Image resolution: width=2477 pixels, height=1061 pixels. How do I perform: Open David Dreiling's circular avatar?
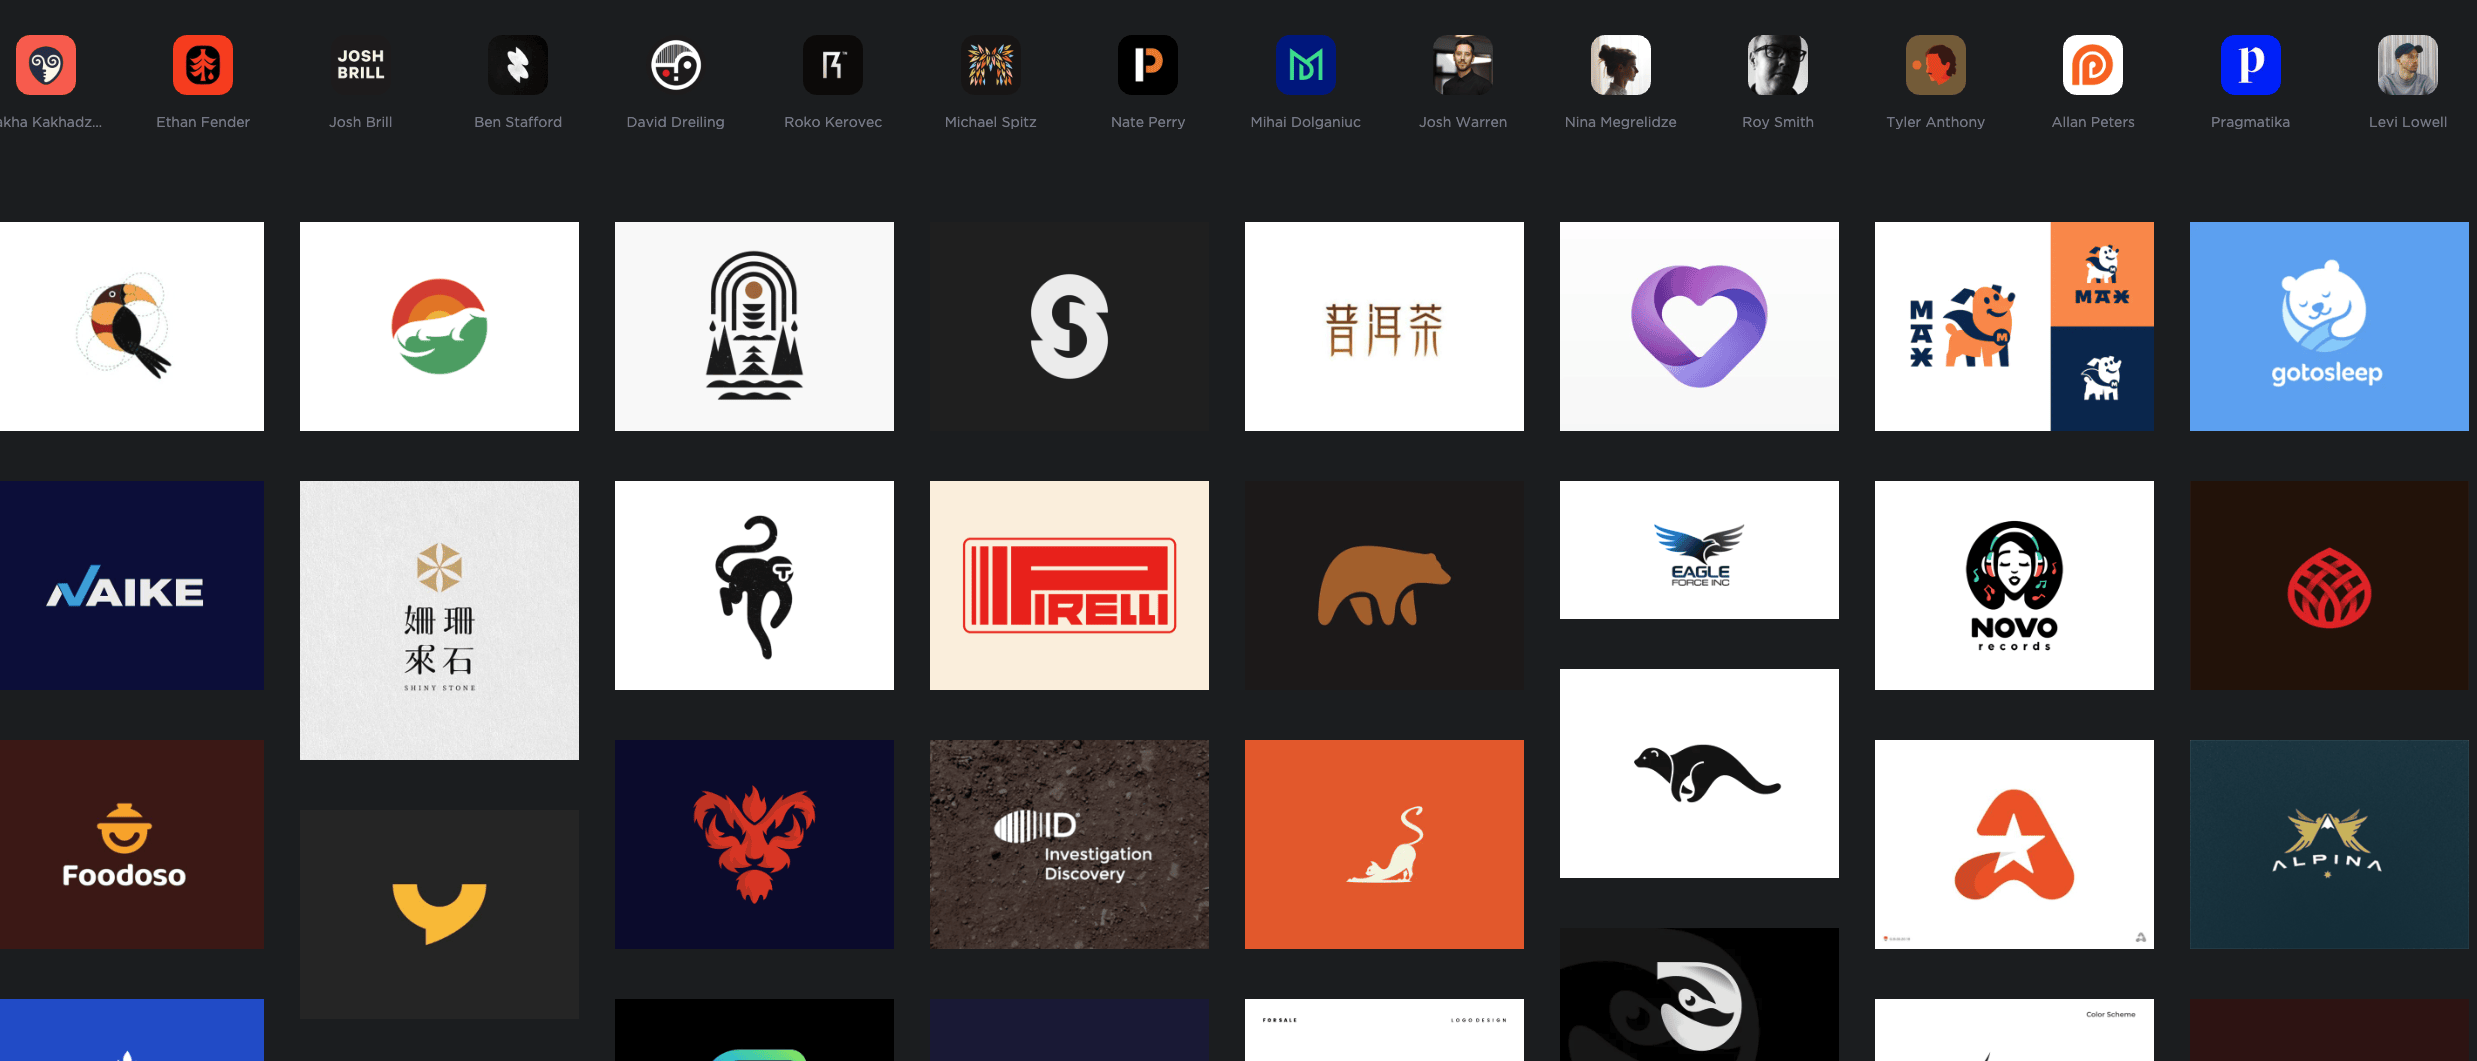676,65
